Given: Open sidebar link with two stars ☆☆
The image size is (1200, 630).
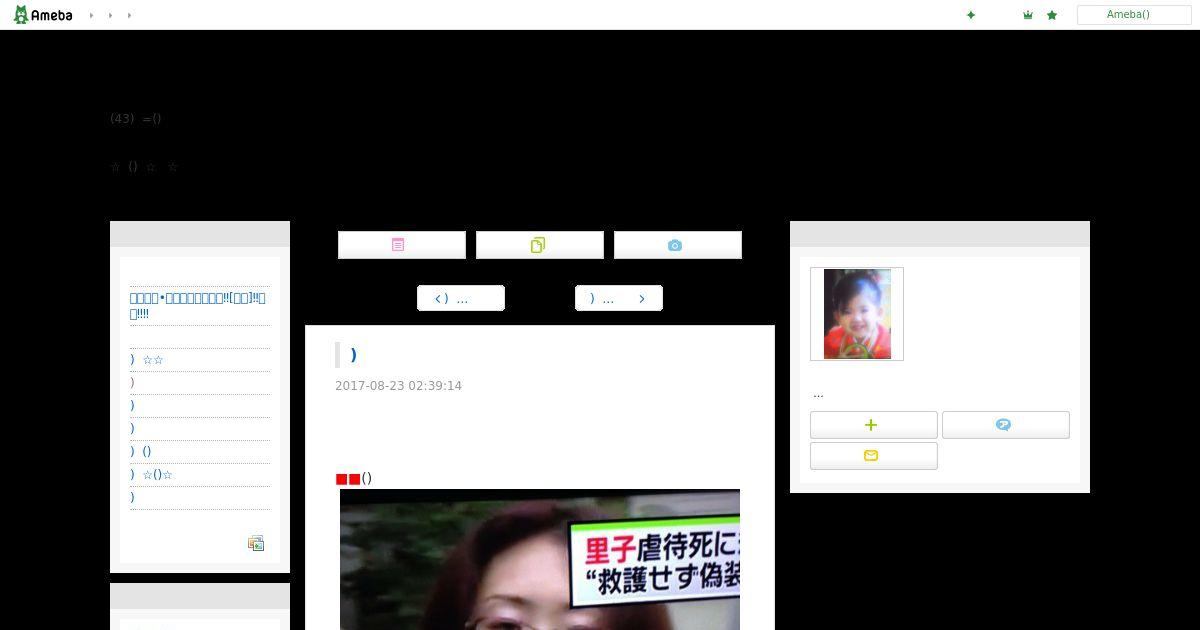Looking at the screenshot, I should tap(147, 360).
